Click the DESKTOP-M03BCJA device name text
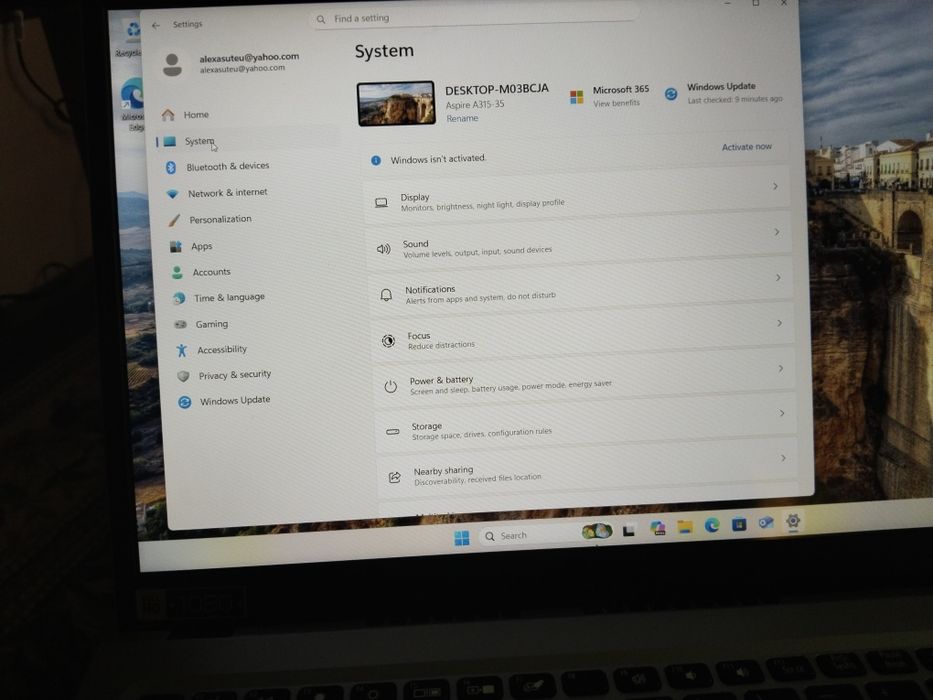This screenshot has height=700, width=933. [x=497, y=89]
